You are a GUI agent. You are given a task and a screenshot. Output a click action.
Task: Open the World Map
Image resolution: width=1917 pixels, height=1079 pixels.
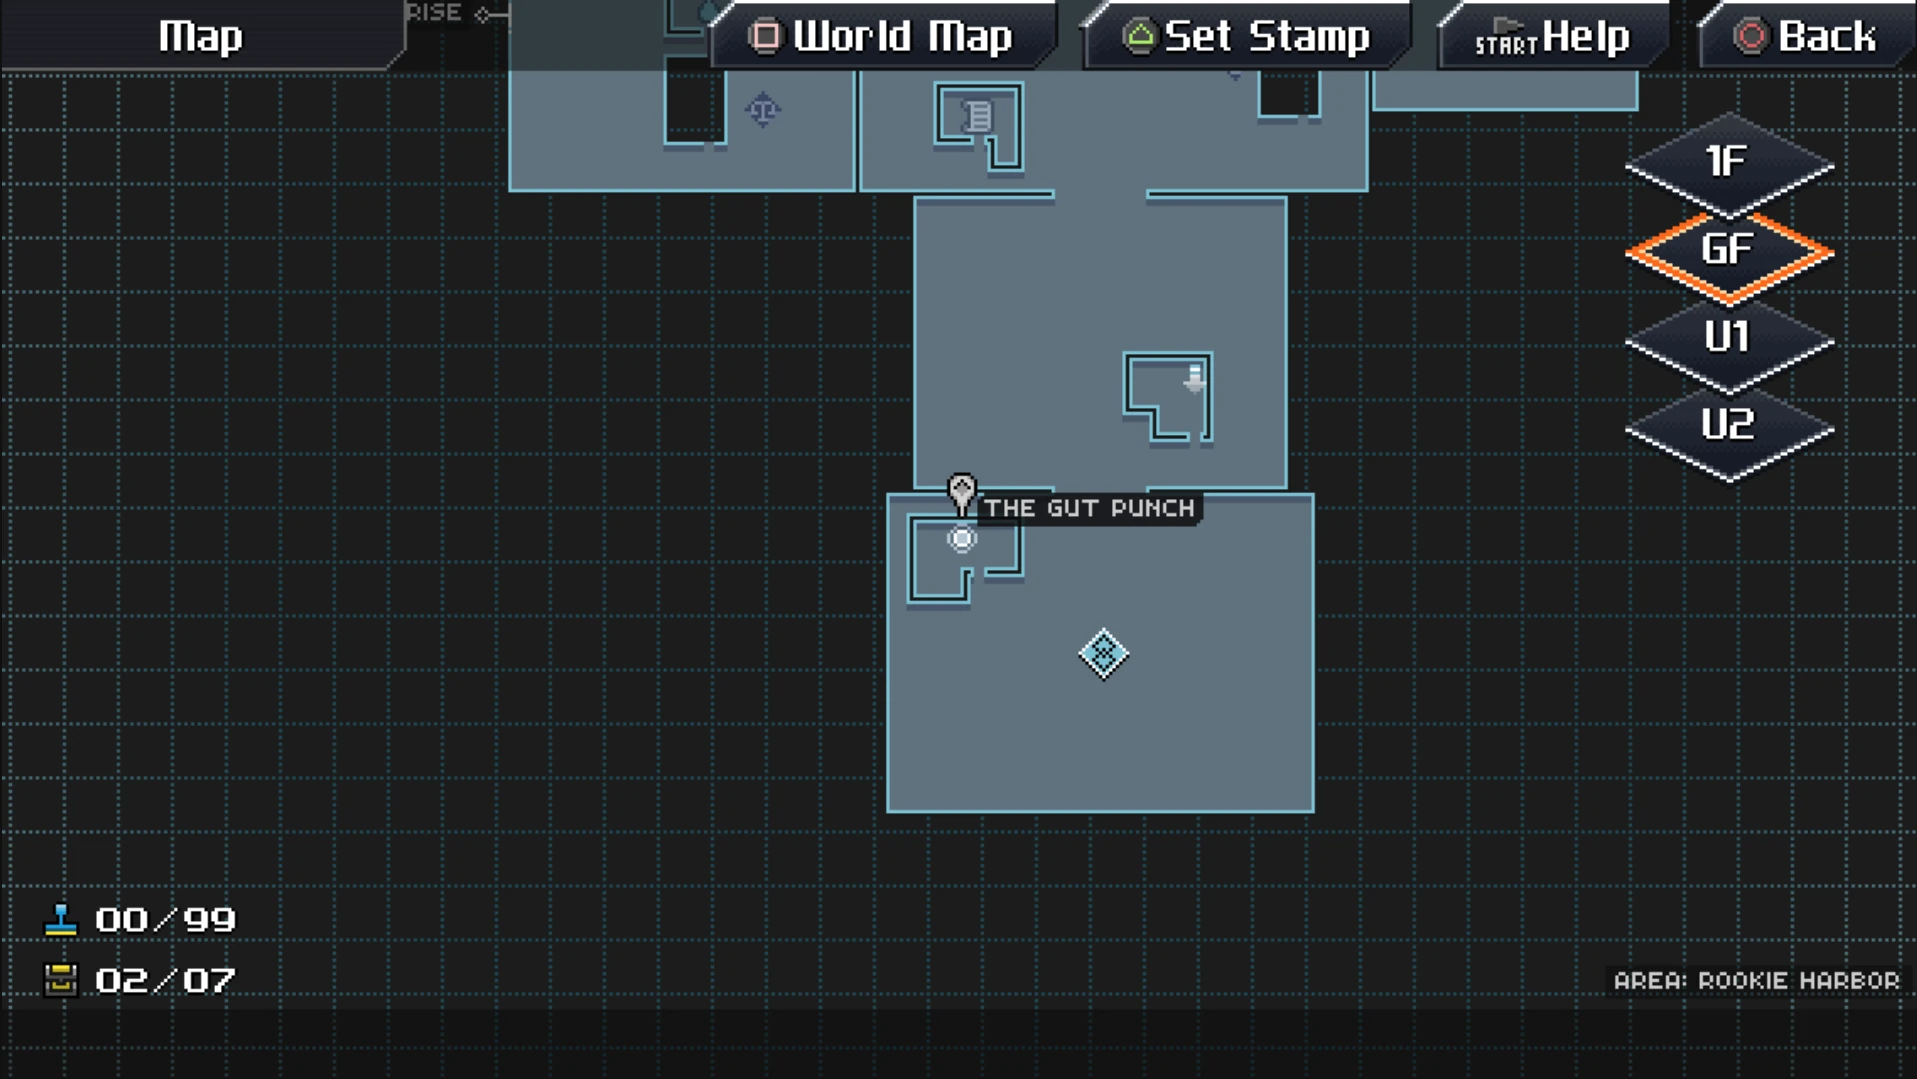pos(882,36)
